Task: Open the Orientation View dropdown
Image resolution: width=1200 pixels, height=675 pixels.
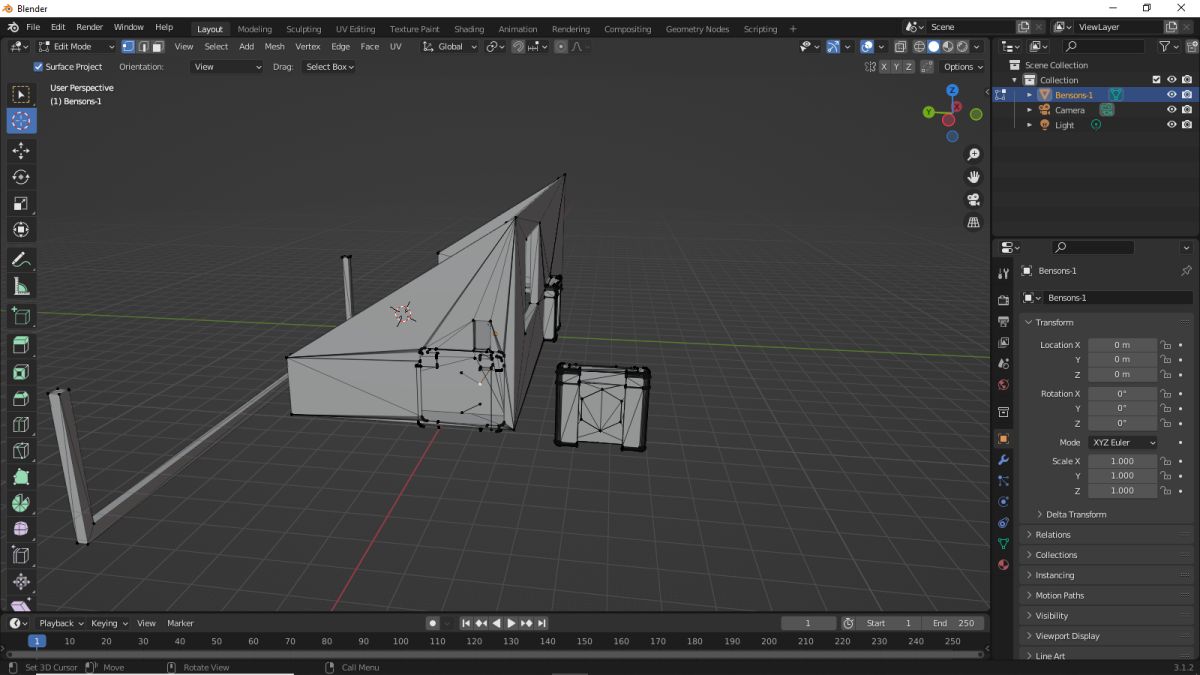Action: [x=227, y=67]
